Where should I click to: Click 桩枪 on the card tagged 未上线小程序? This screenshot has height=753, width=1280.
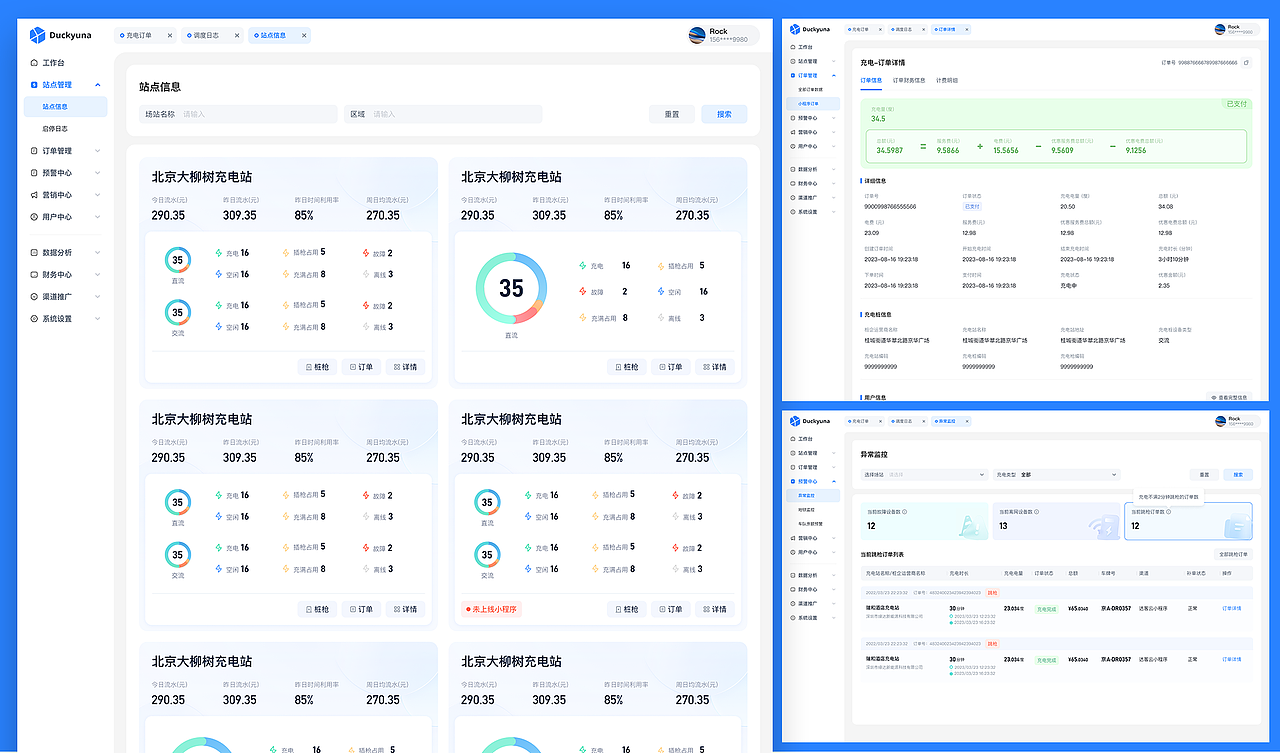pos(627,609)
